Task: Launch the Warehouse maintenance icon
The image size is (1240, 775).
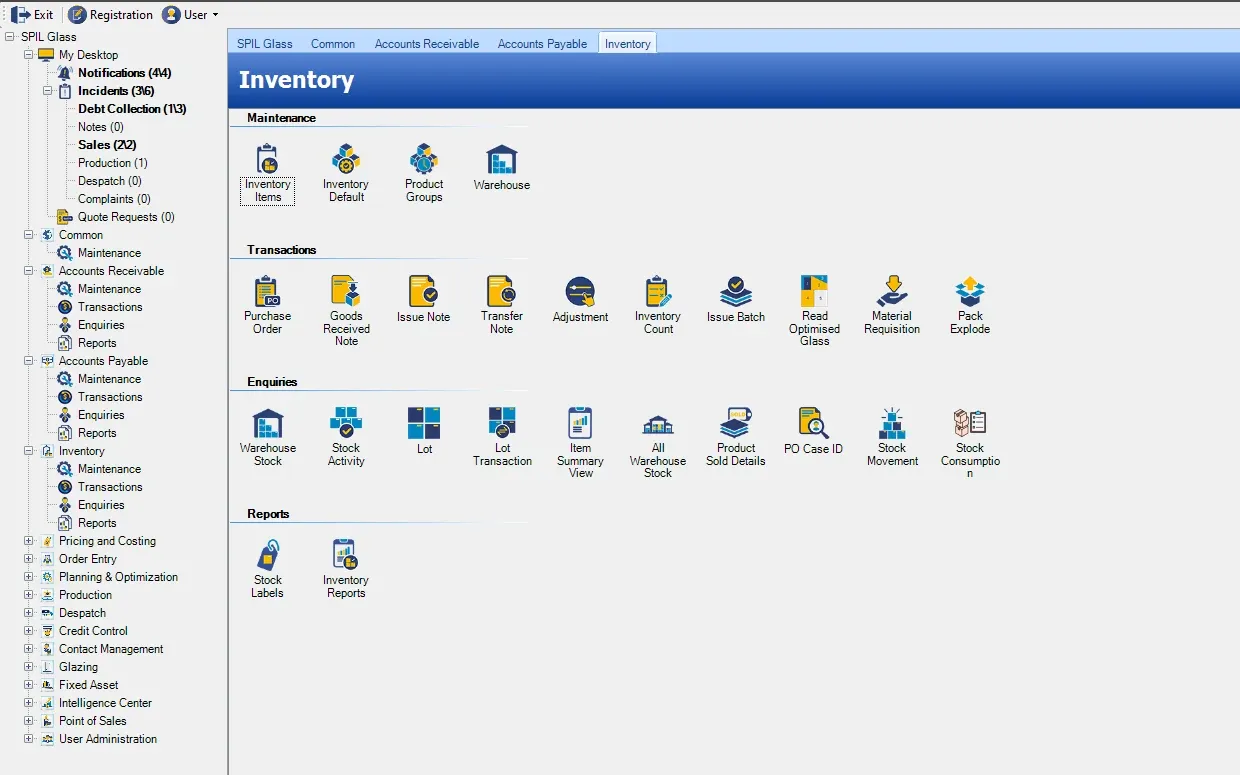Action: (501, 167)
